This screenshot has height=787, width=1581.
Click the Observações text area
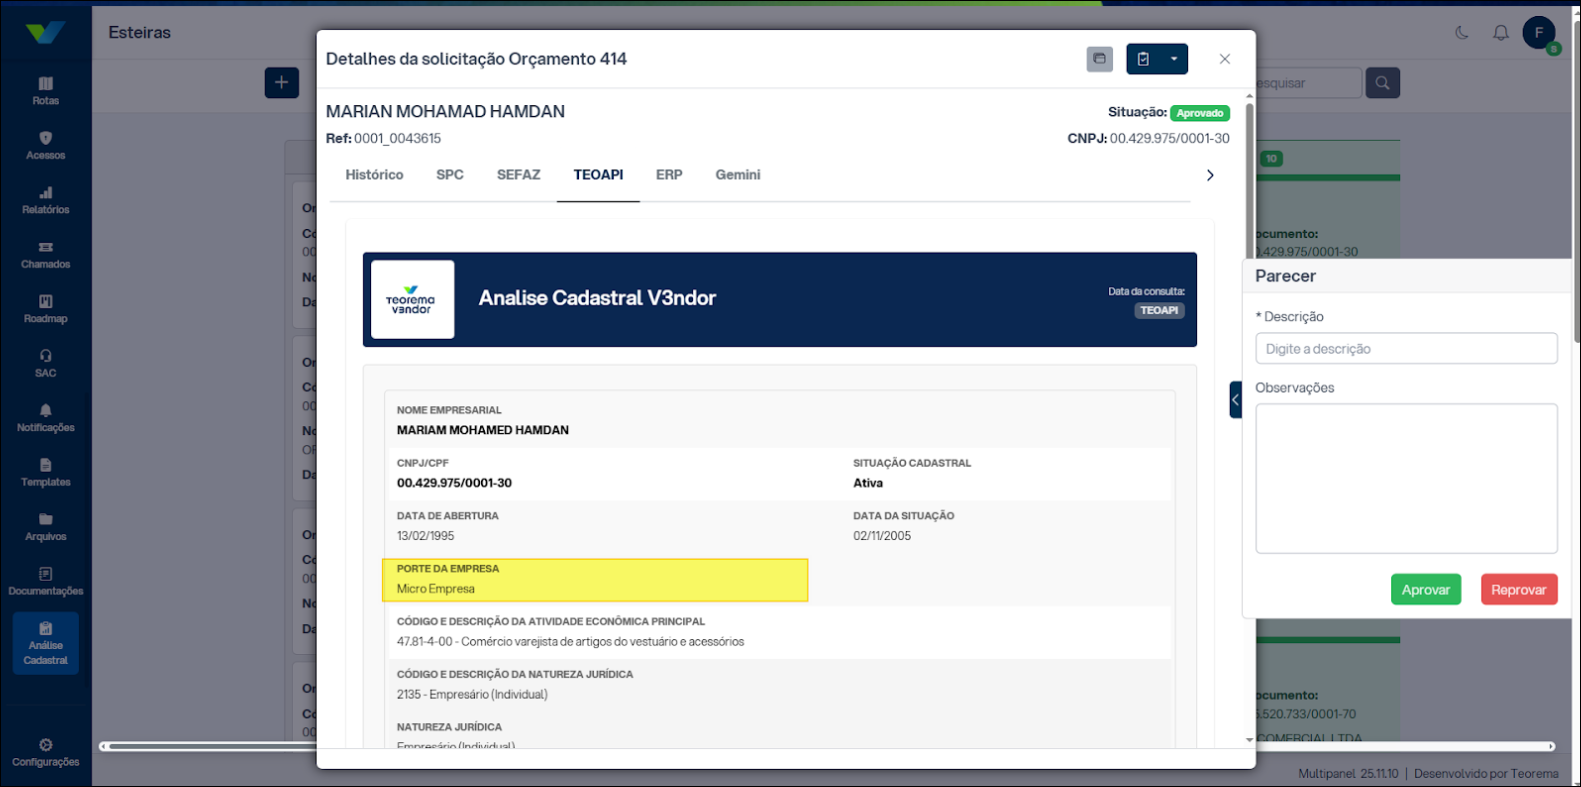1406,478
